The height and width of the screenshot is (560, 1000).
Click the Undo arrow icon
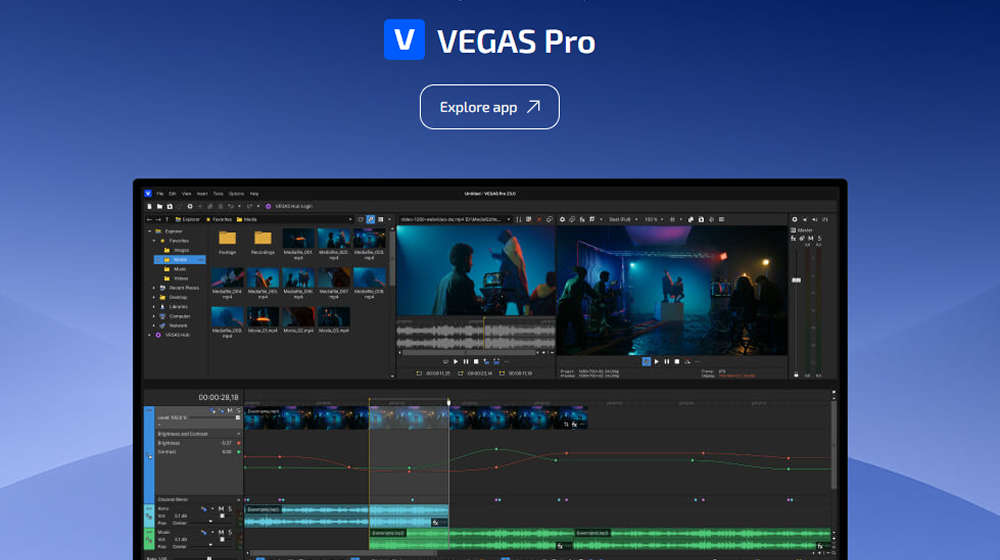point(231,206)
